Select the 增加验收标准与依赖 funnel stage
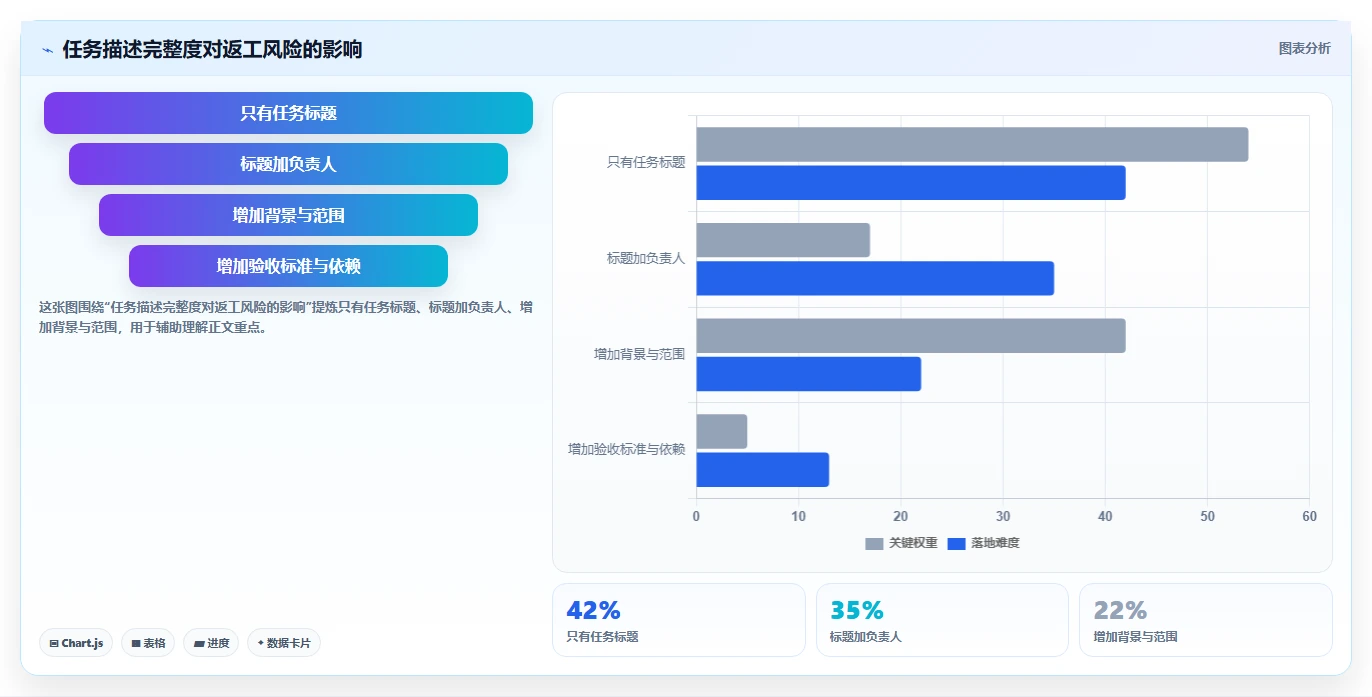 coord(288,266)
